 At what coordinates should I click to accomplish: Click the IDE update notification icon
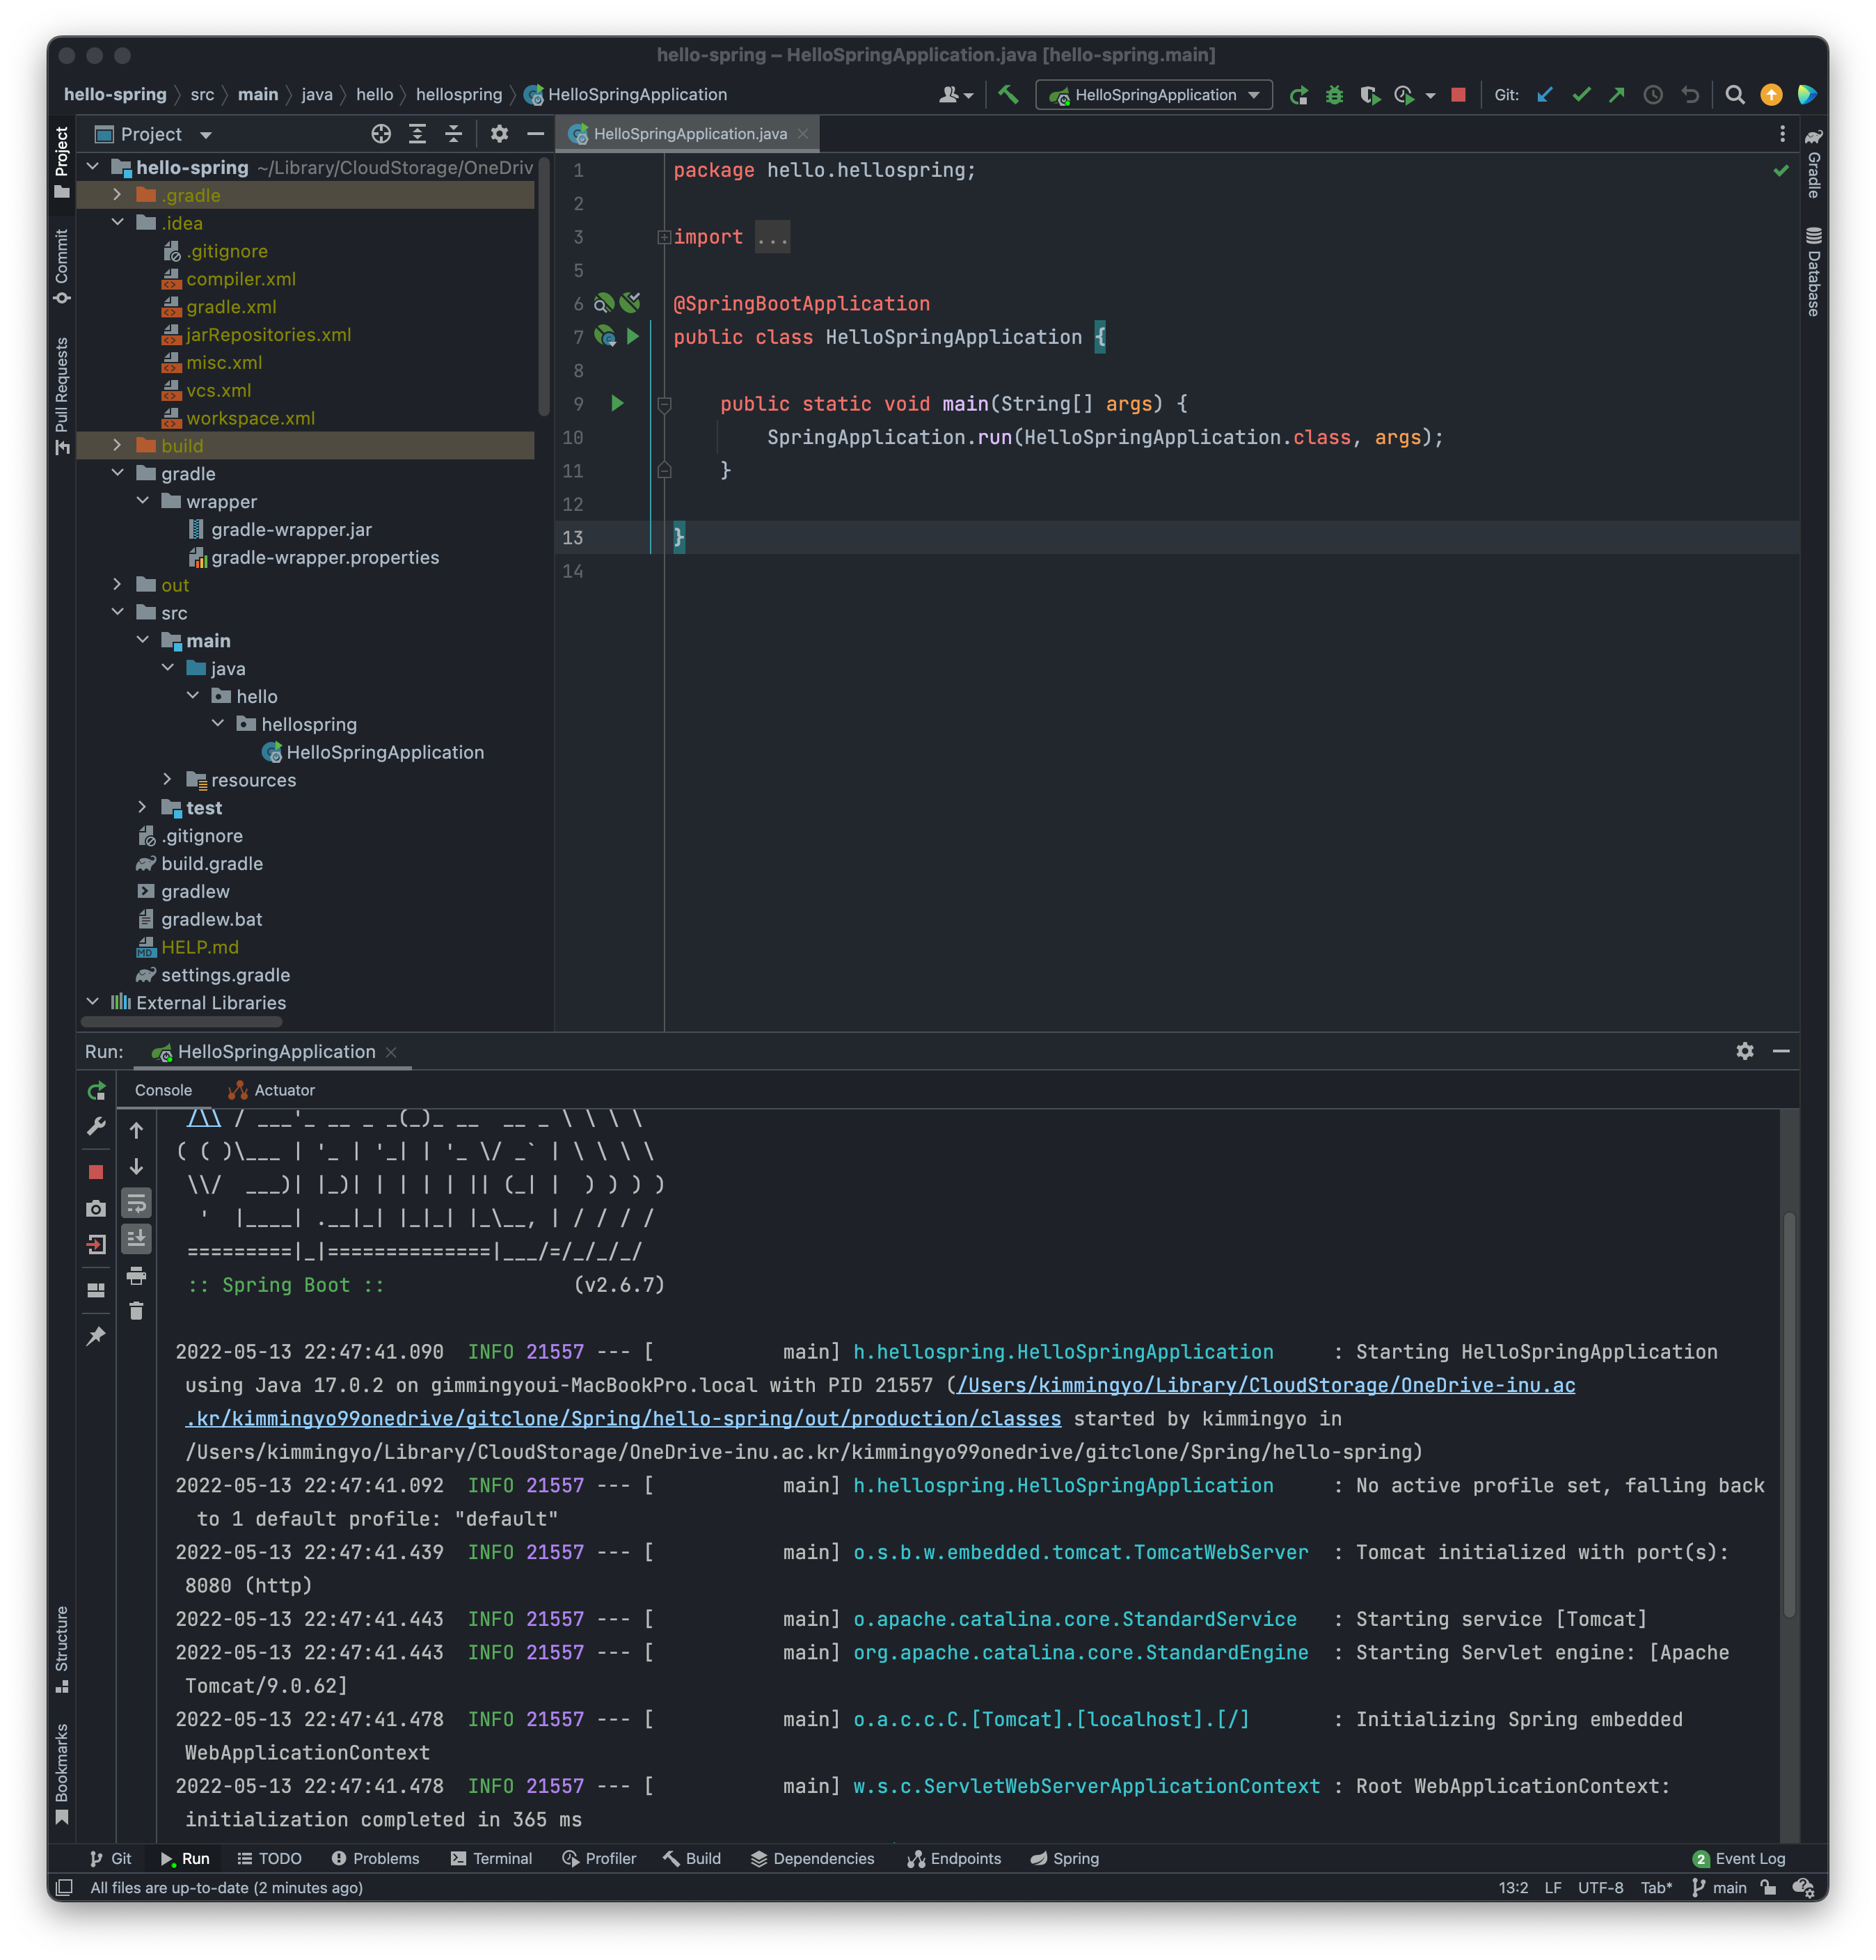tap(1771, 95)
